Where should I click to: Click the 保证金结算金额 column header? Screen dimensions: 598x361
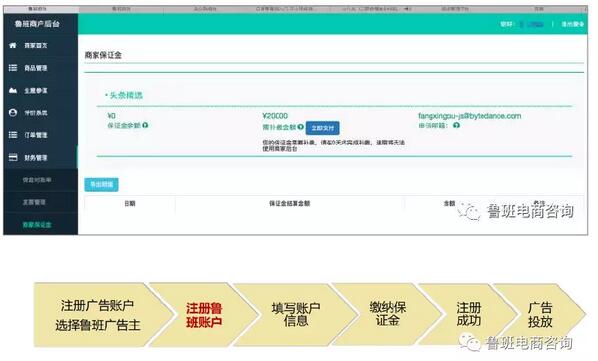point(289,204)
